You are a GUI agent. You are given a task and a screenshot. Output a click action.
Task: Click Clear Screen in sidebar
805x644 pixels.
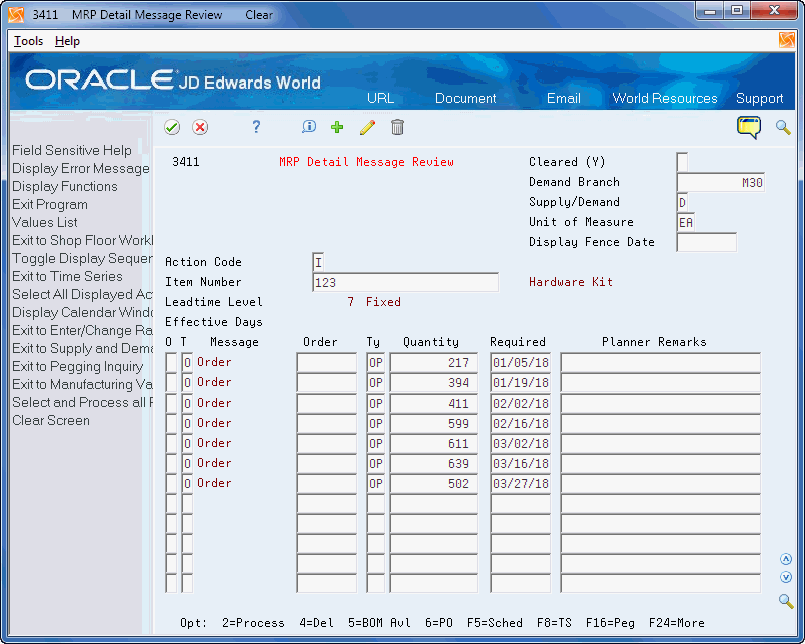point(51,420)
